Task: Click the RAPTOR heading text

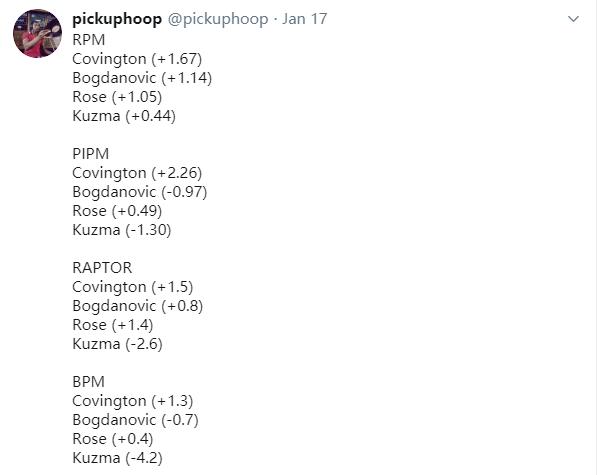Action: (102, 267)
